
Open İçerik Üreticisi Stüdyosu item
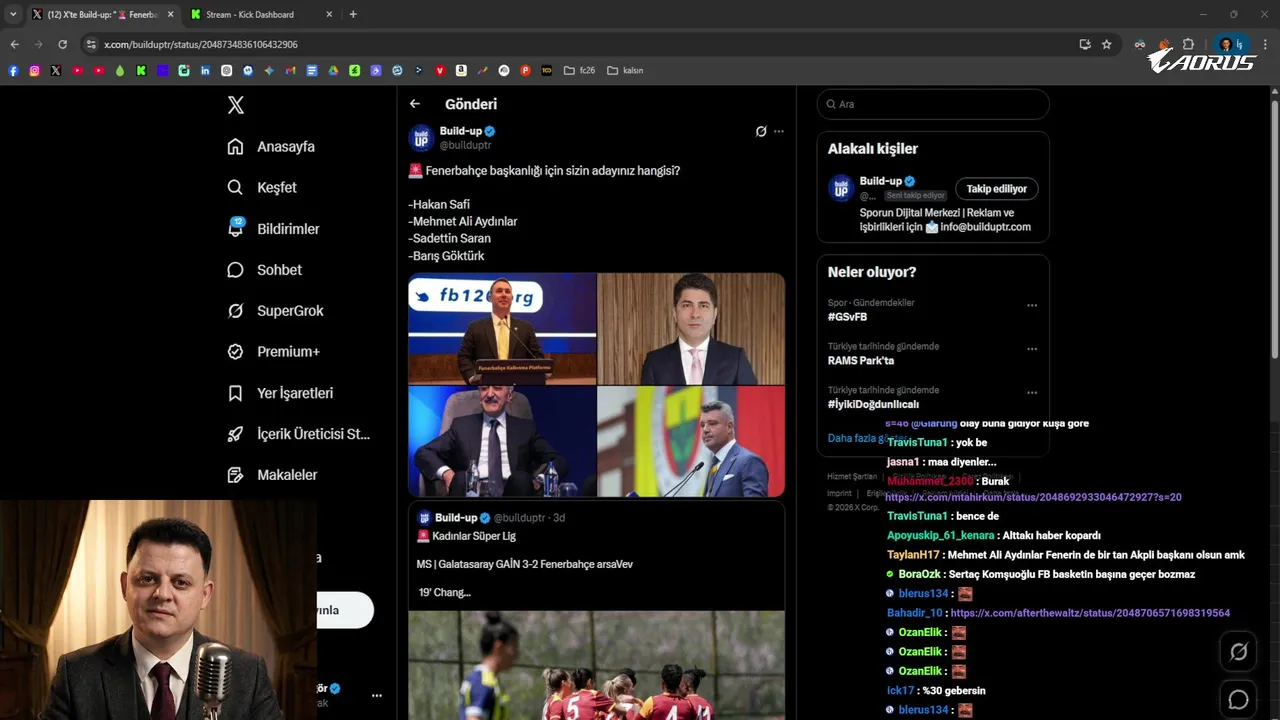coord(298,434)
